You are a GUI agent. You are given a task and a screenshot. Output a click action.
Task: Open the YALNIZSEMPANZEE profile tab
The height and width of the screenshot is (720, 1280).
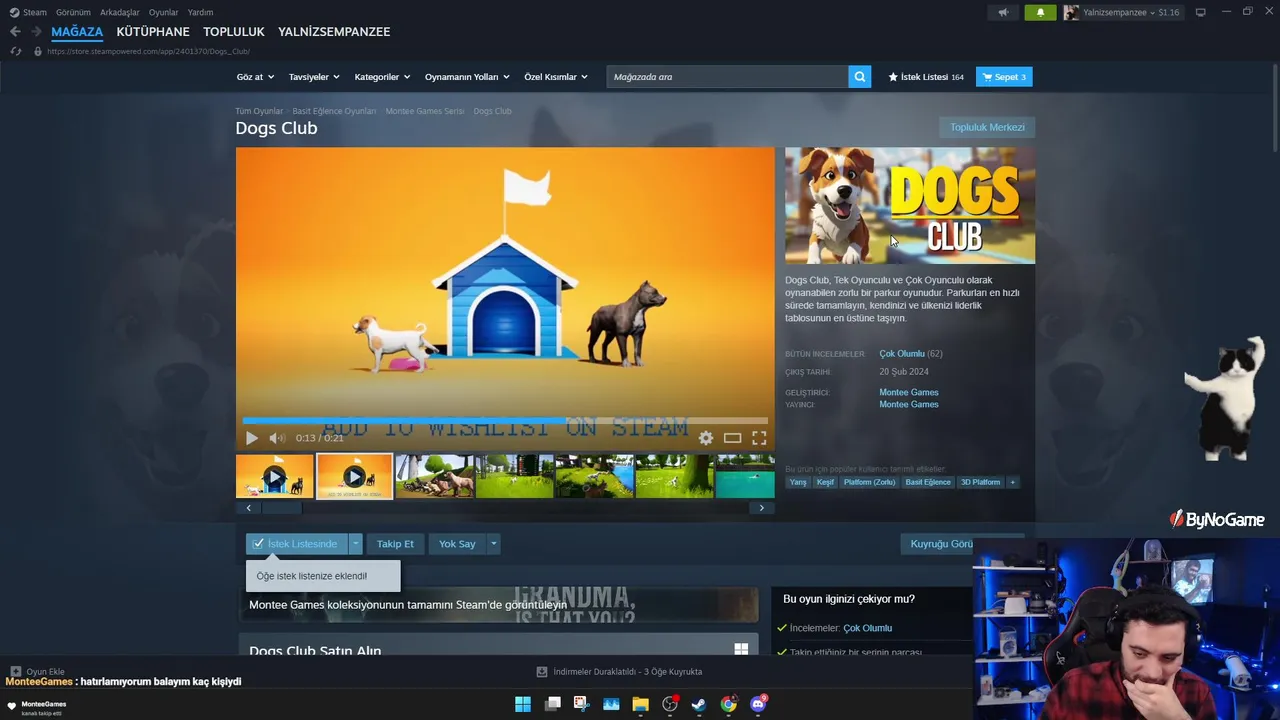(x=334, y=32)
